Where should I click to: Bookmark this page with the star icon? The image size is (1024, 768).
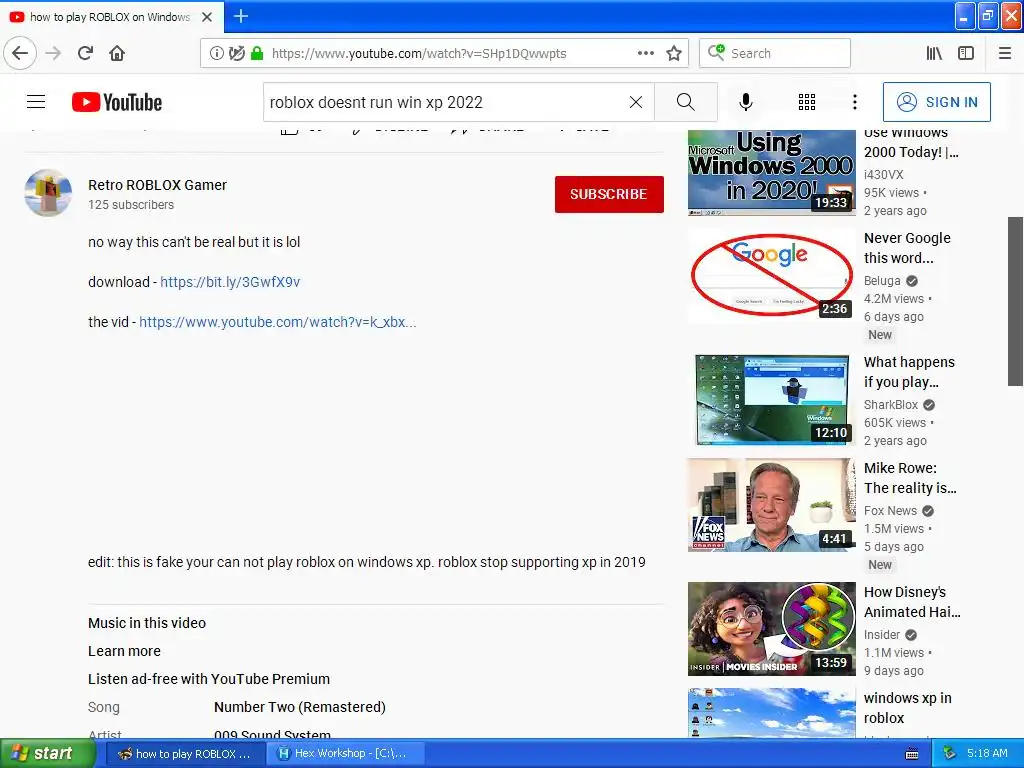[674, 53]
